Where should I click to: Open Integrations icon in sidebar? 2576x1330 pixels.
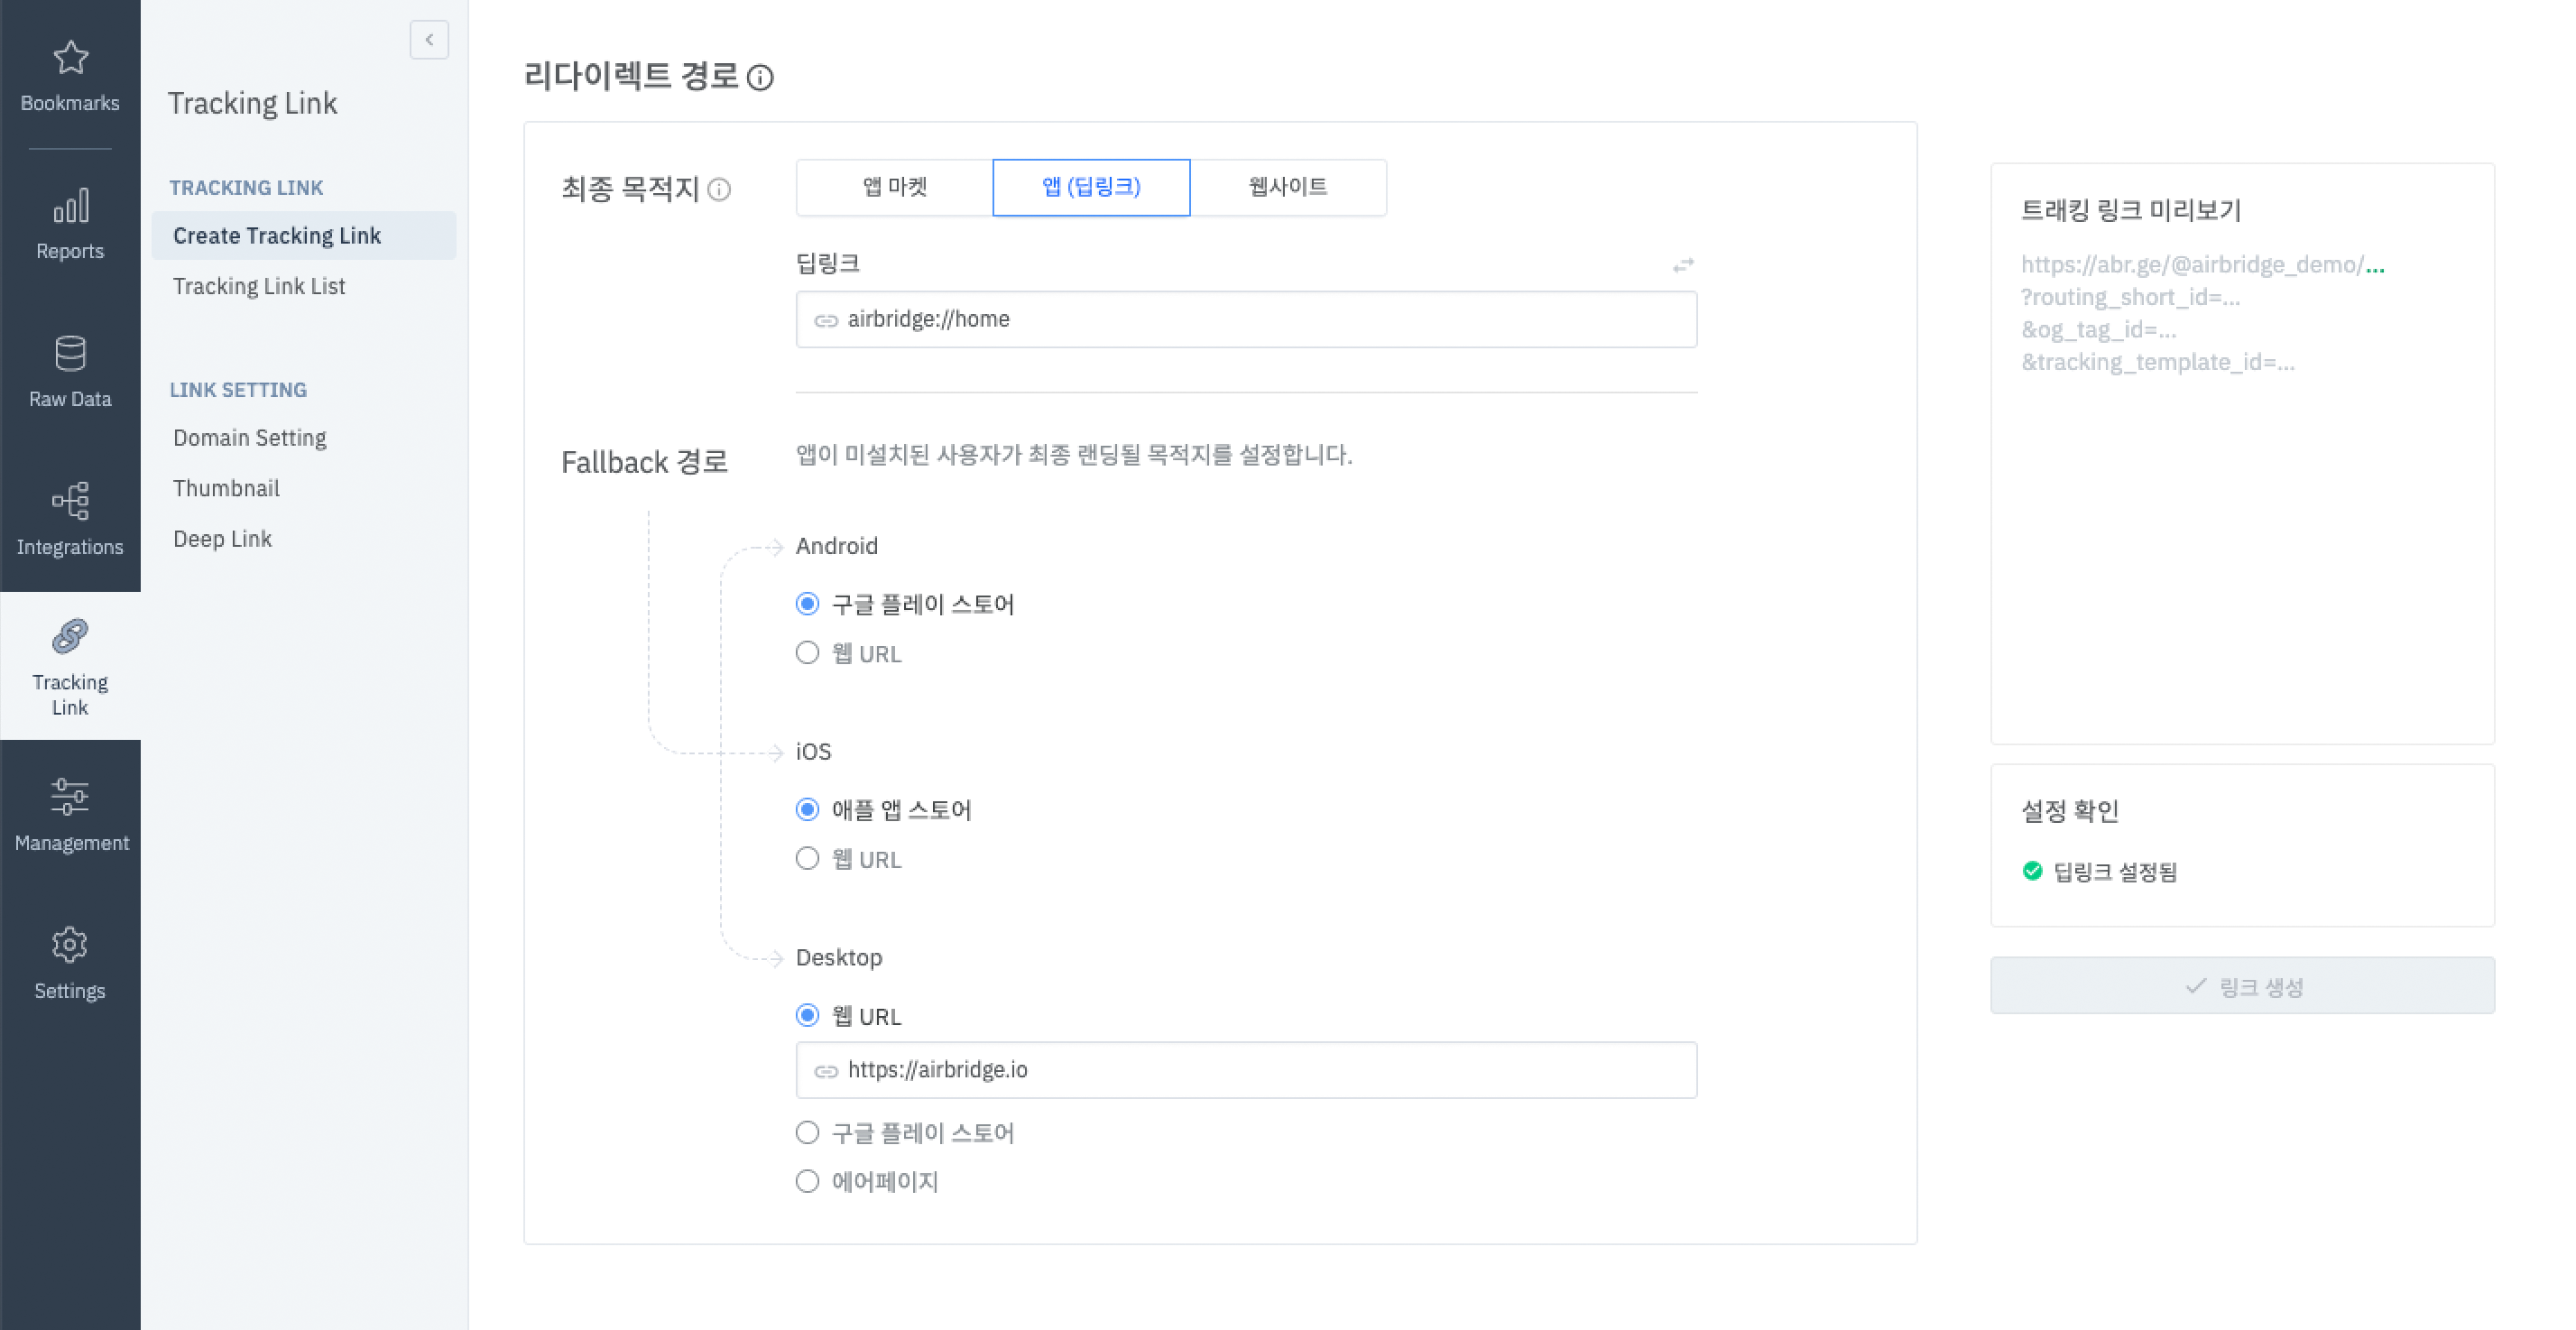70,501
